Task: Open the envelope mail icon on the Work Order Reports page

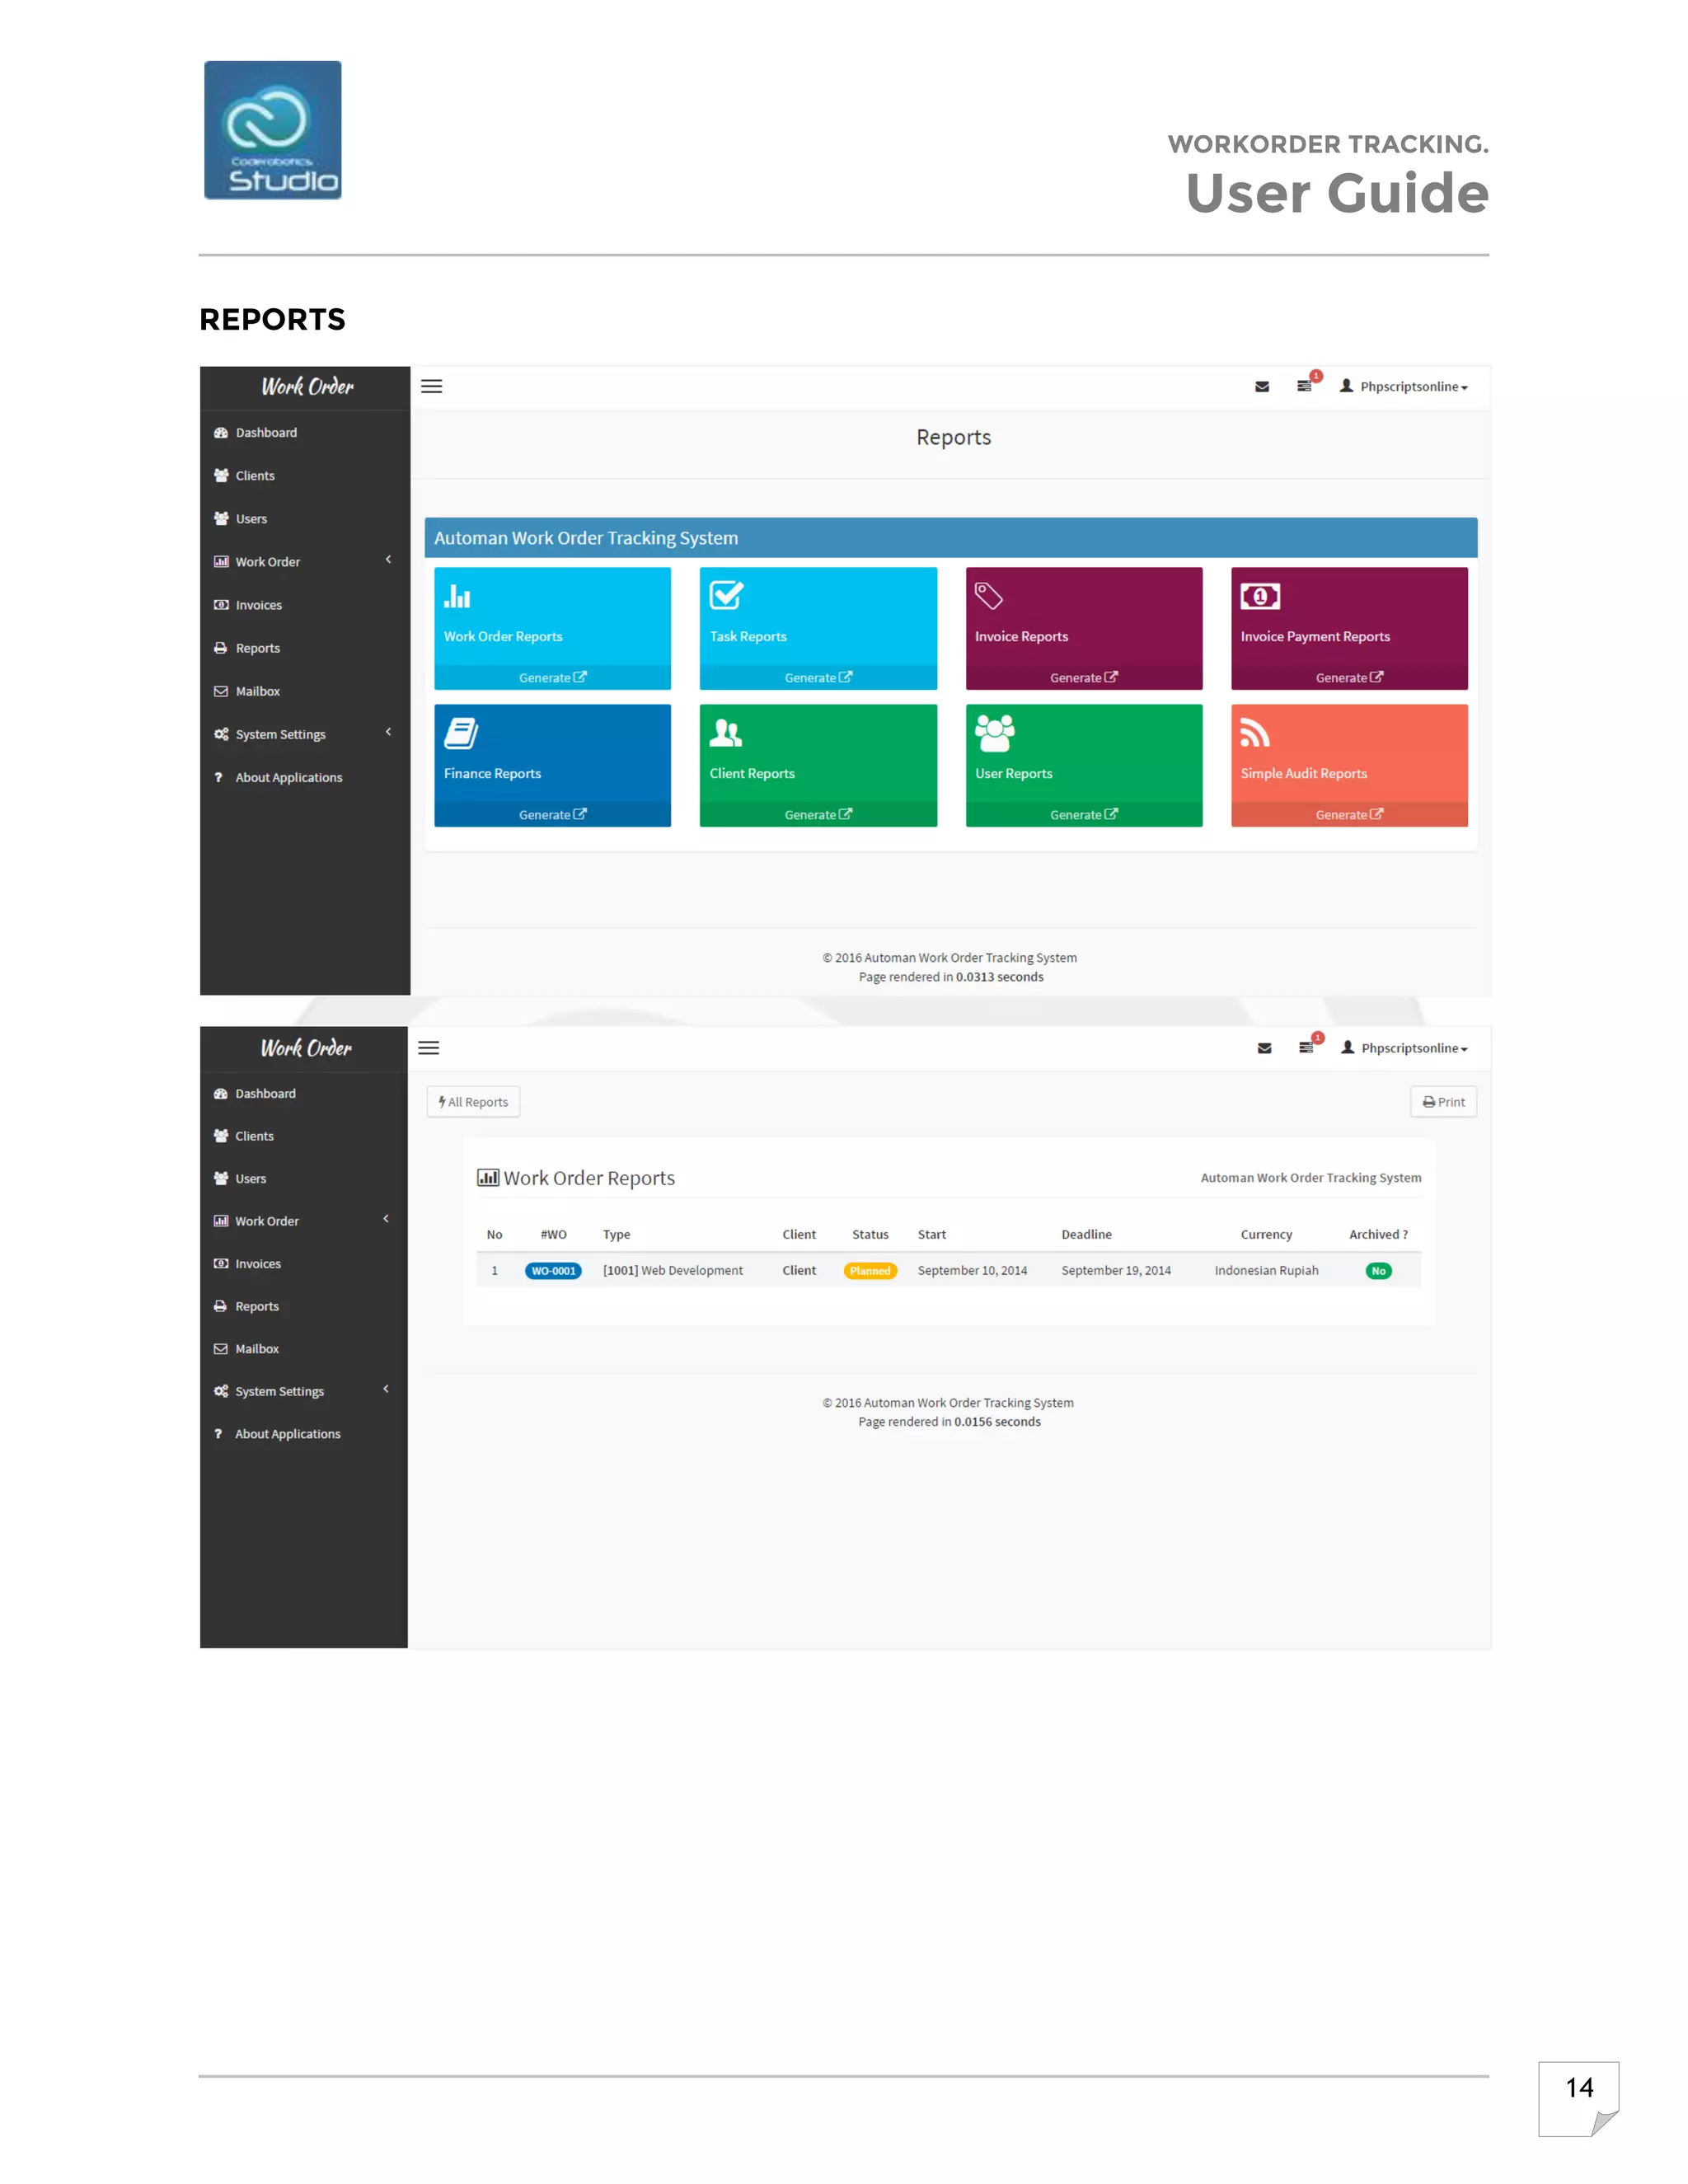Action: [1264, 1048]
